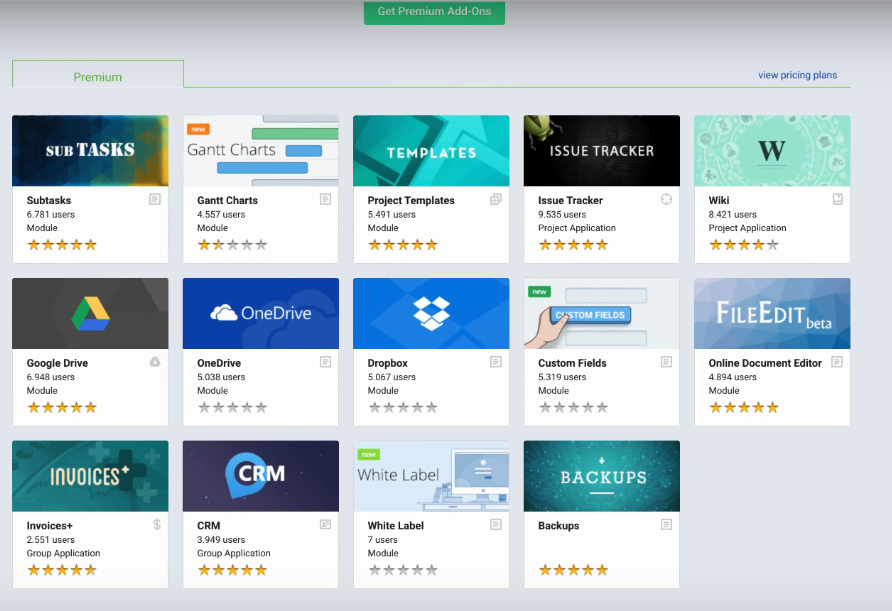892x611 pixels.
Task: Click the Gantt Charts add-on title
Action: coord(228,200)
